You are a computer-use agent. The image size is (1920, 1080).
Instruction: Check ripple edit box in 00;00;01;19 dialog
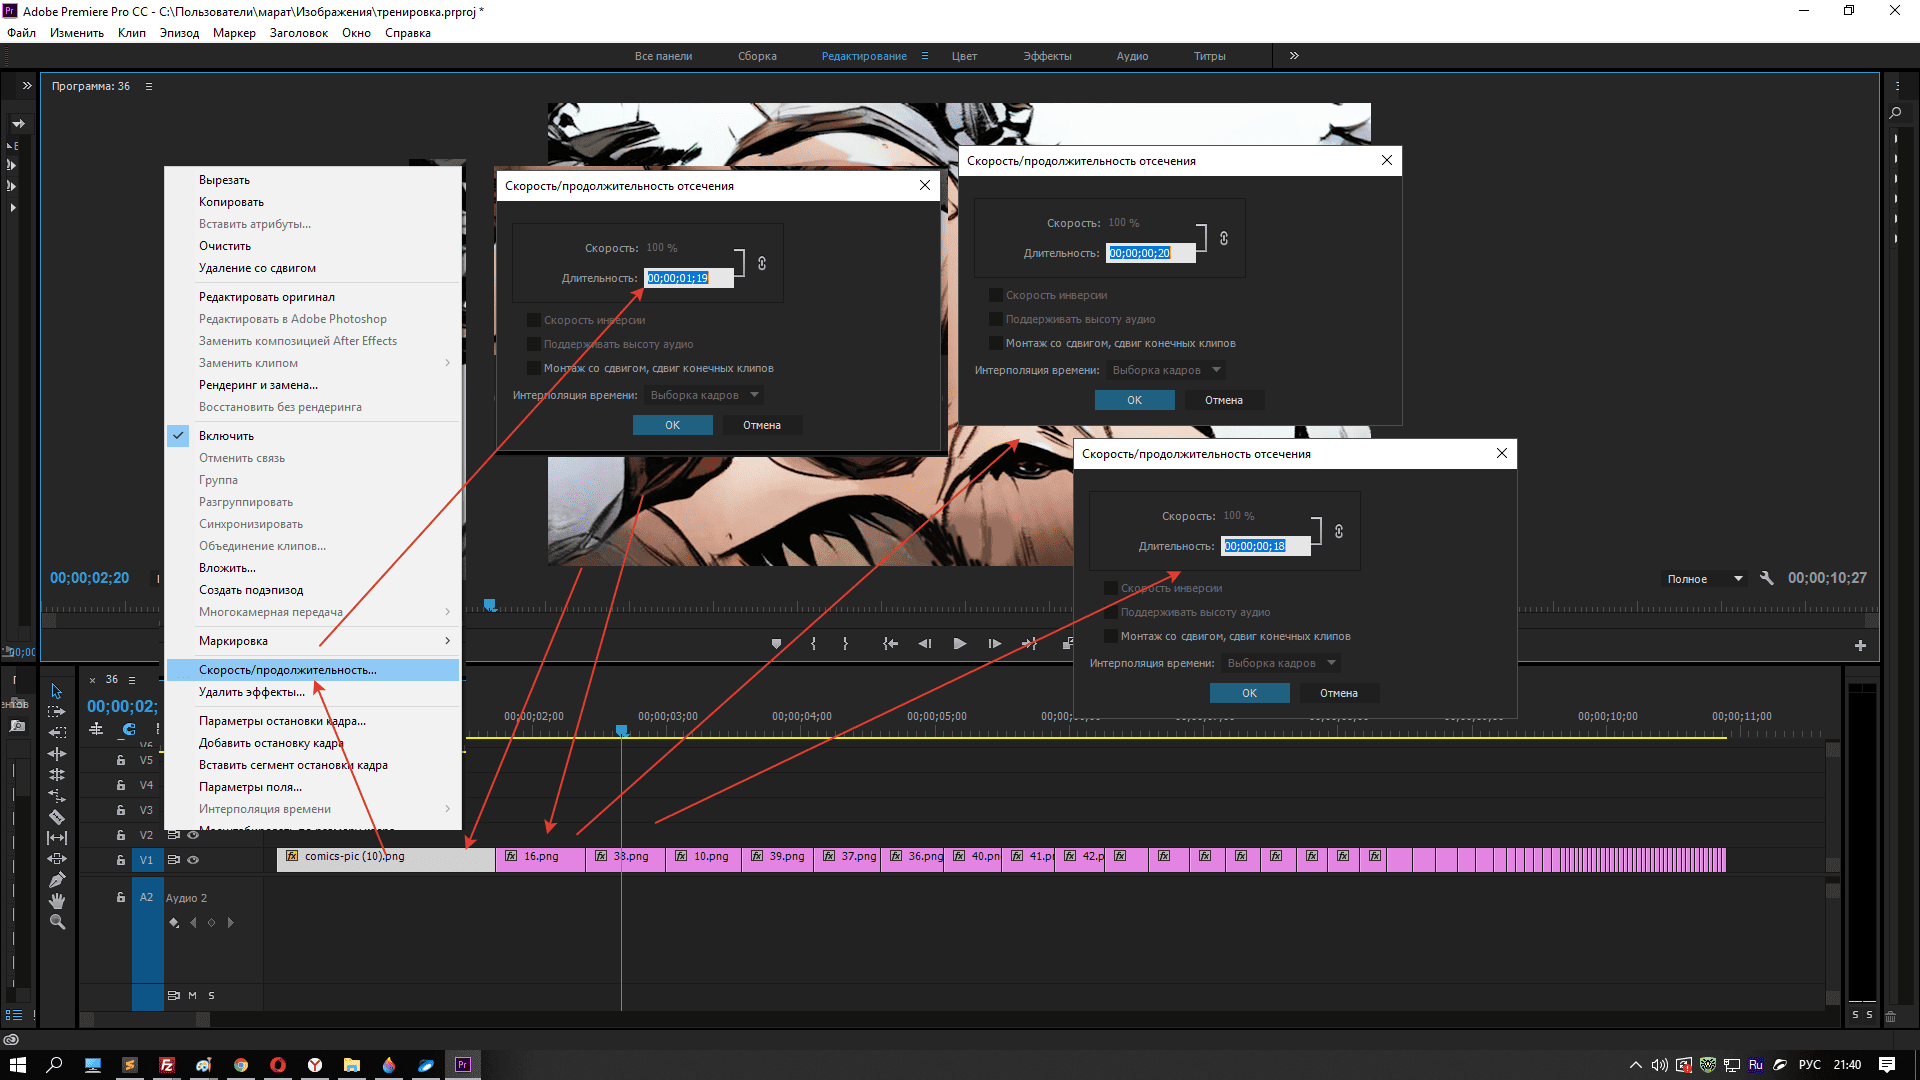tap(534, 368)
